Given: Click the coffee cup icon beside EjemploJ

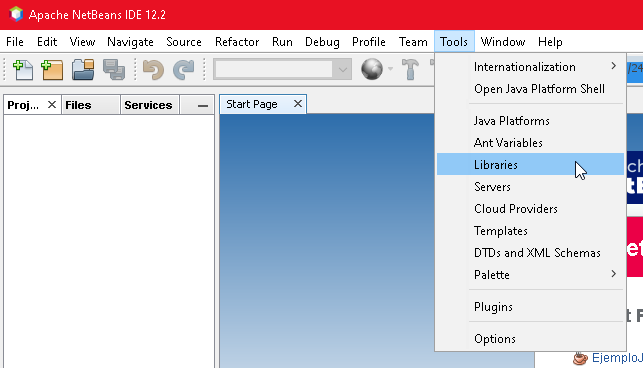Looking at the screenshot, I should pos(580,358).
